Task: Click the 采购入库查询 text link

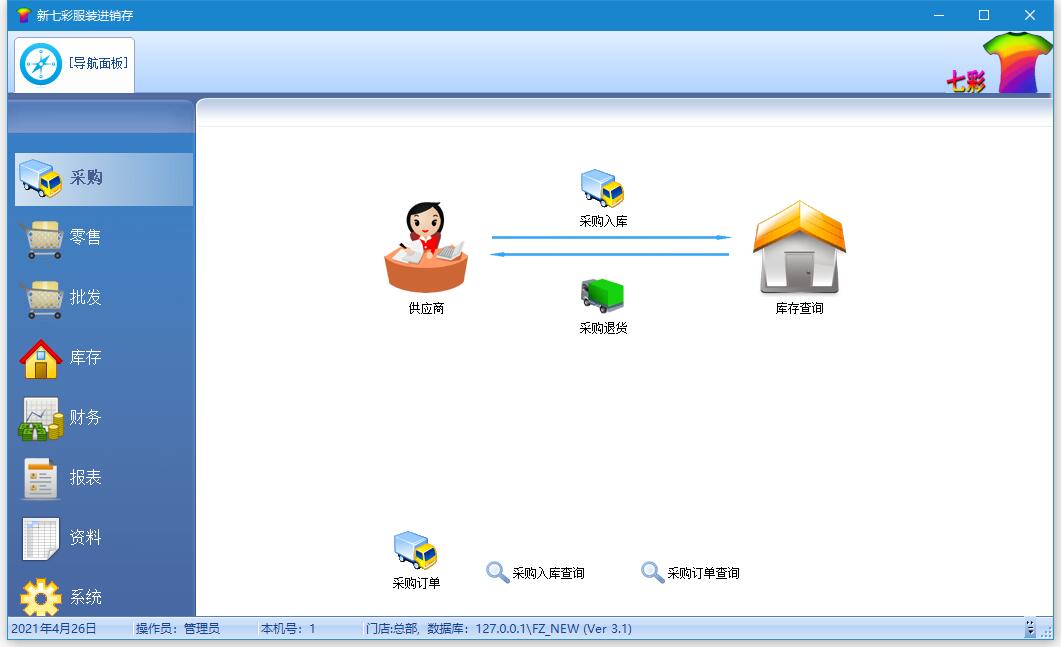Action: pyautogui.click(x=548, y=573)
